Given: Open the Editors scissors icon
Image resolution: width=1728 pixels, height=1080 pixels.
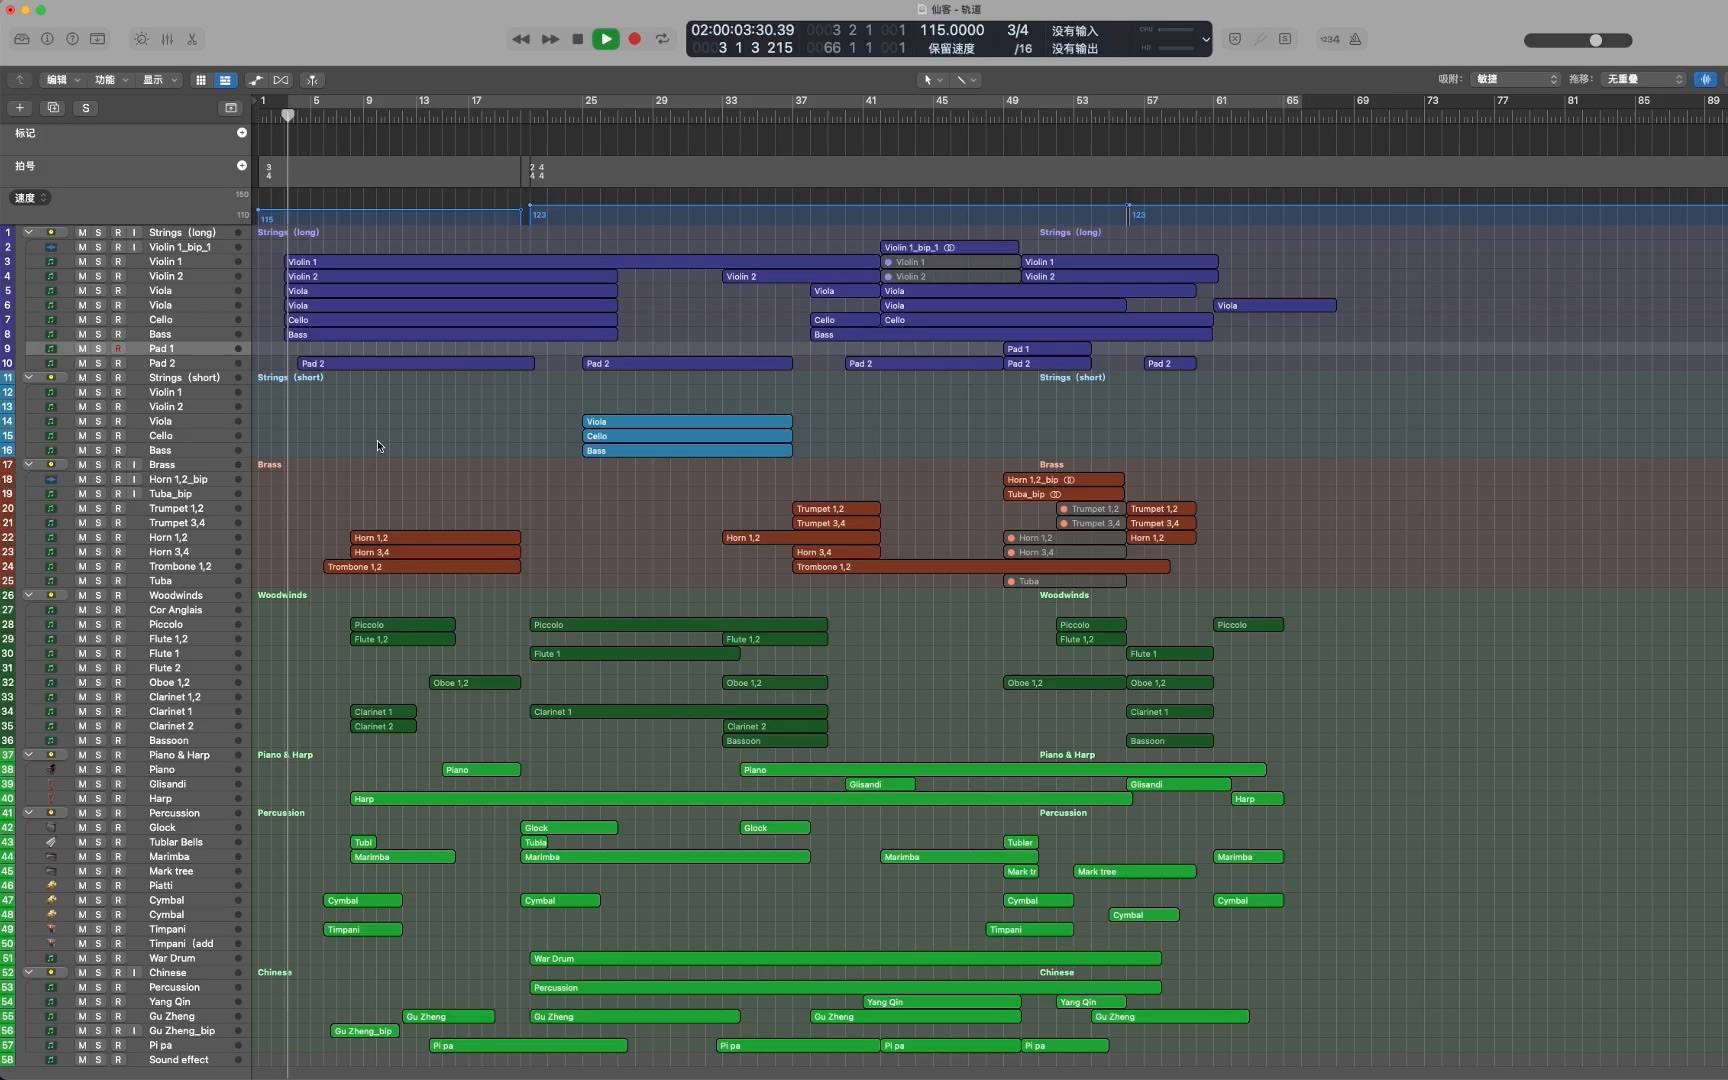Looking at the screenshot, I should click(x=192, y=39).
